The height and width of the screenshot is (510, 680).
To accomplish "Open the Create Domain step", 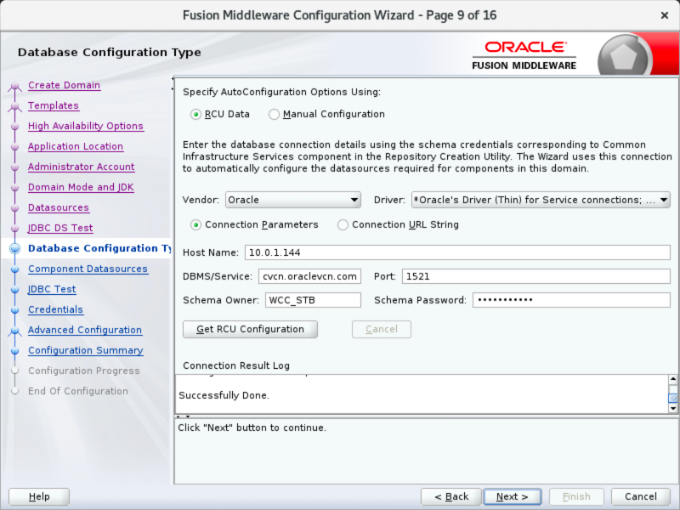I will (x=64, y=85).
